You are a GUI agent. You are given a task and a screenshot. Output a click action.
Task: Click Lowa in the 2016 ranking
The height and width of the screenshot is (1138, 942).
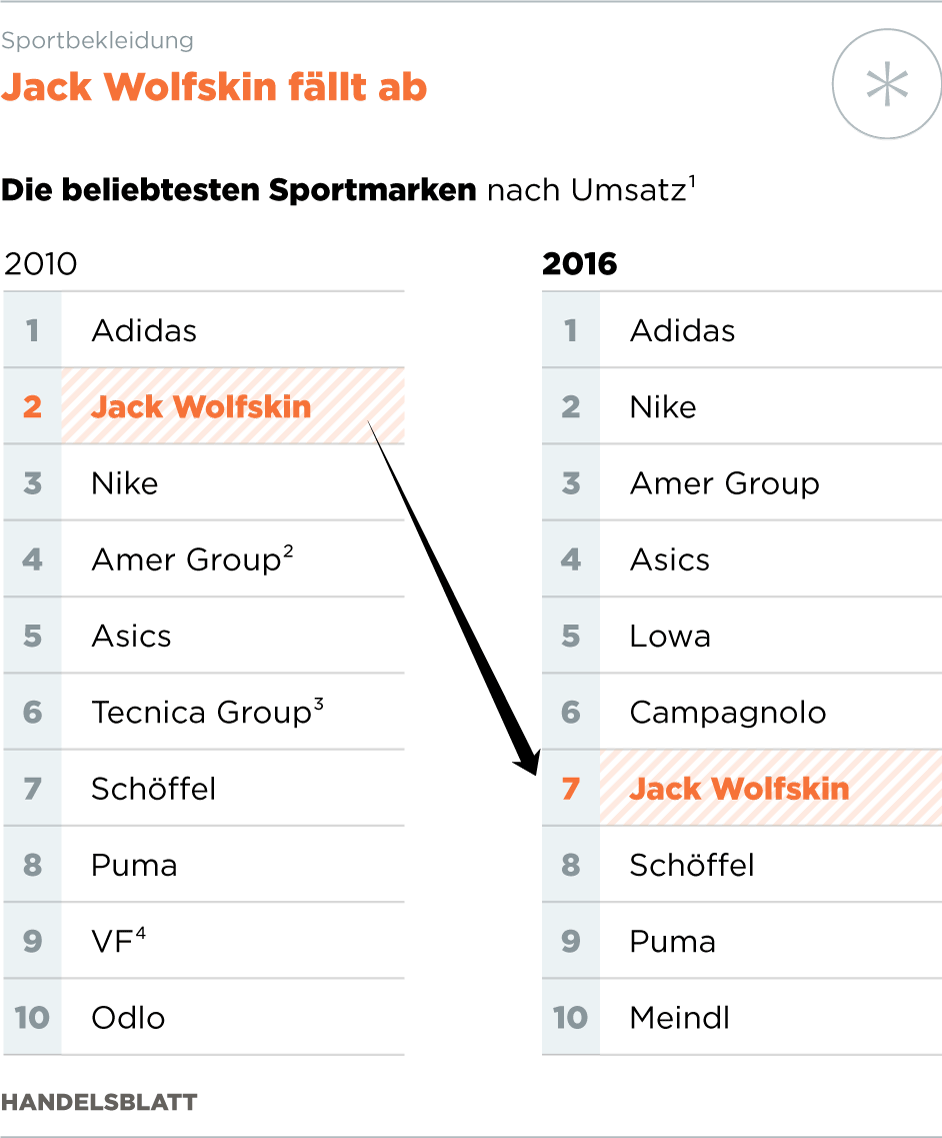coord(670,636)
